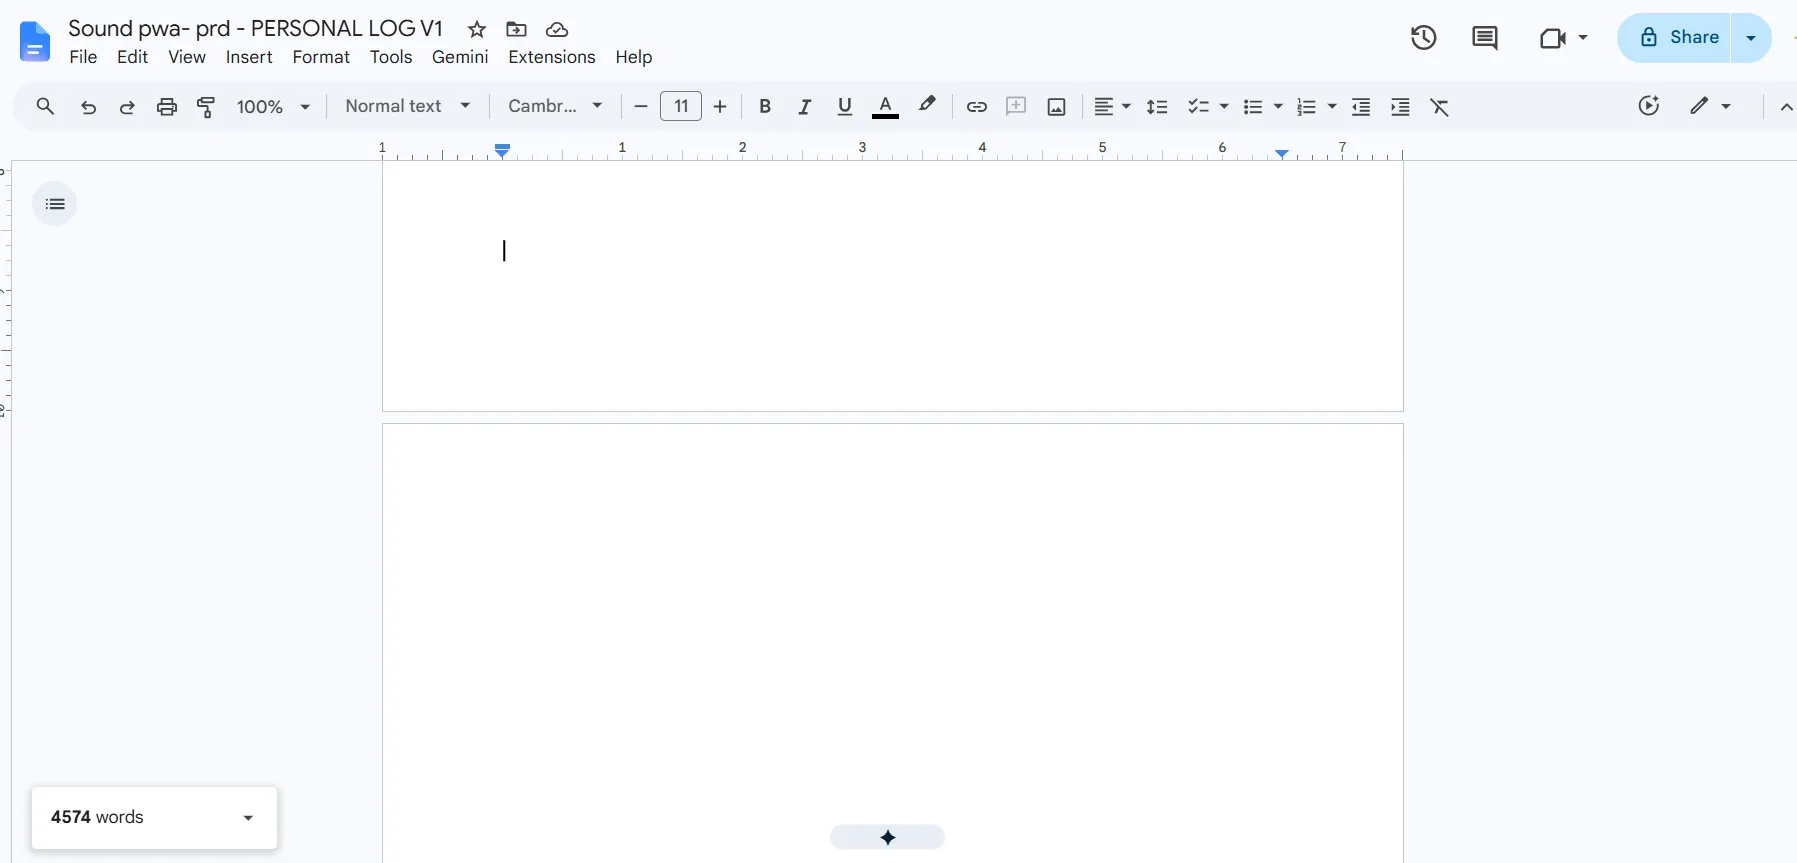Open the text color picker
Viewport: 1797px width, 863px height.
(885, 107)
